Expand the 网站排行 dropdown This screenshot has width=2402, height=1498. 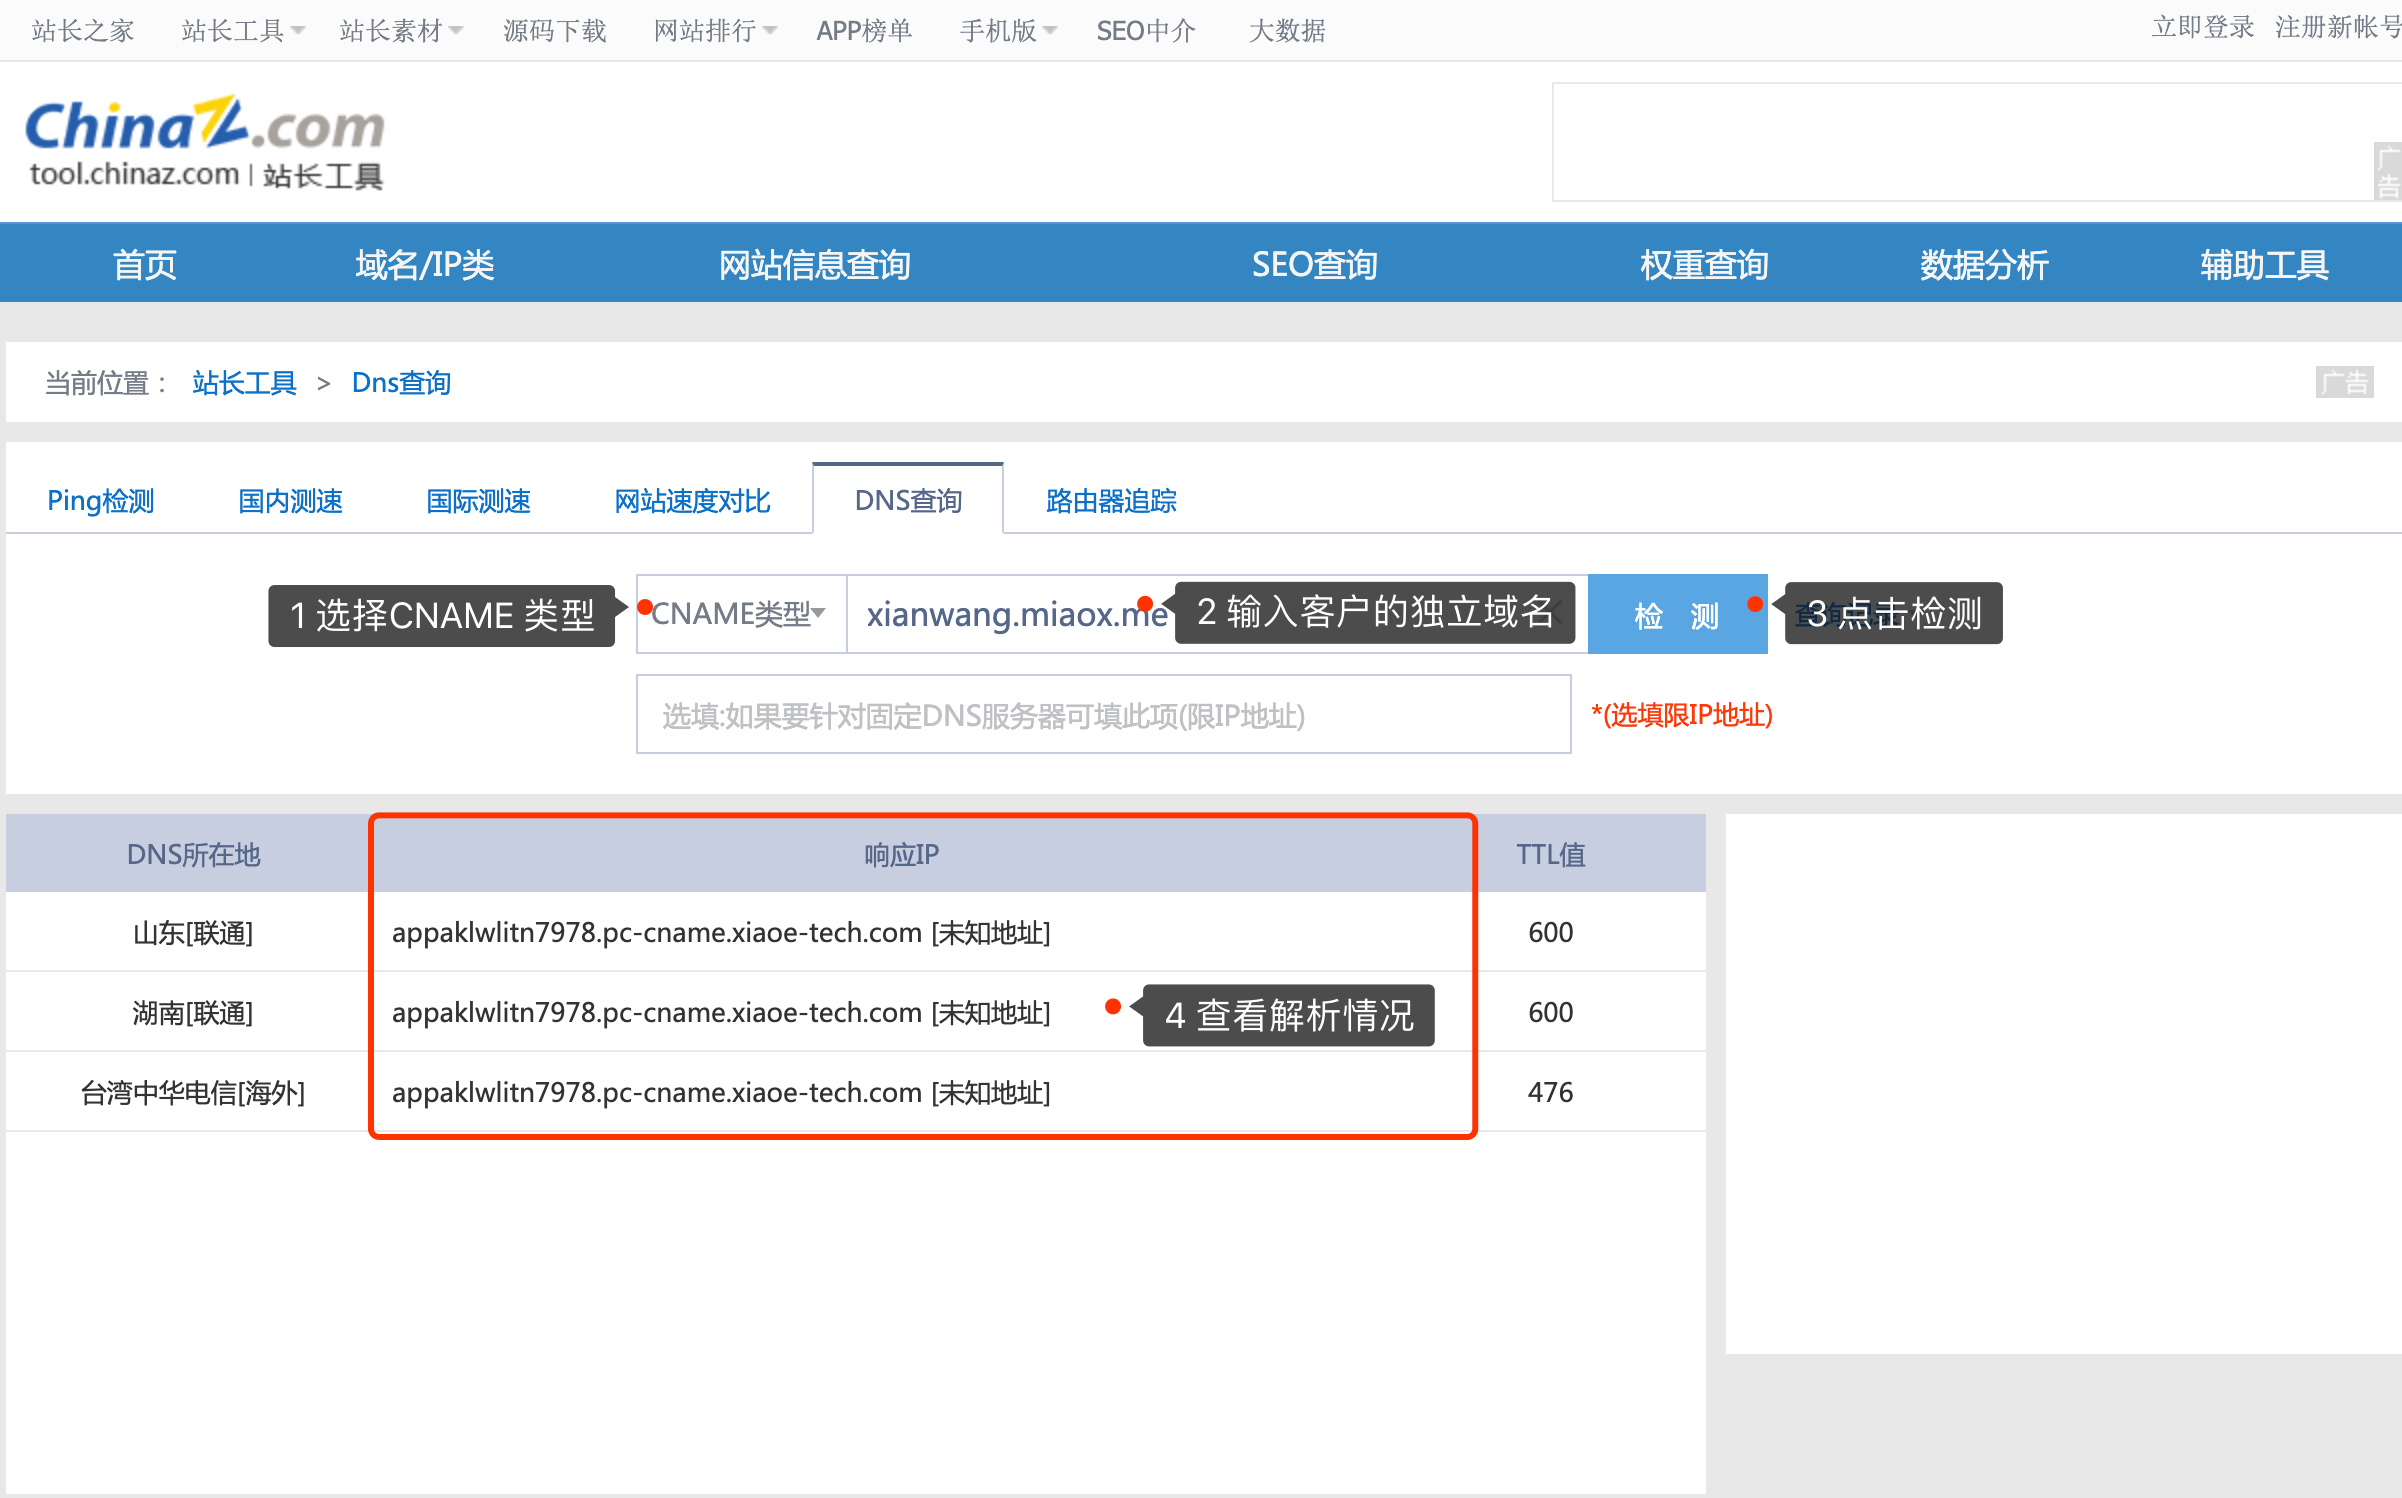click(x=714, y=31)
